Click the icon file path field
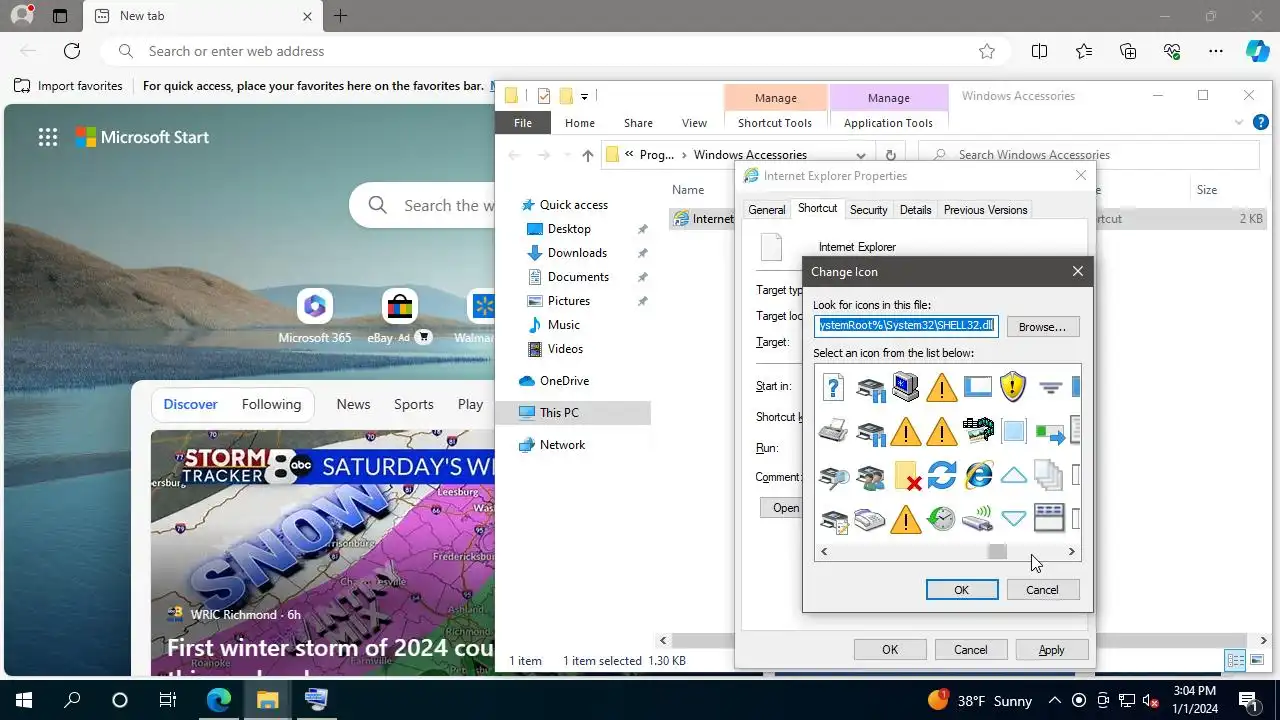This screenshot has width=1280, height=720. click(906, 326)
